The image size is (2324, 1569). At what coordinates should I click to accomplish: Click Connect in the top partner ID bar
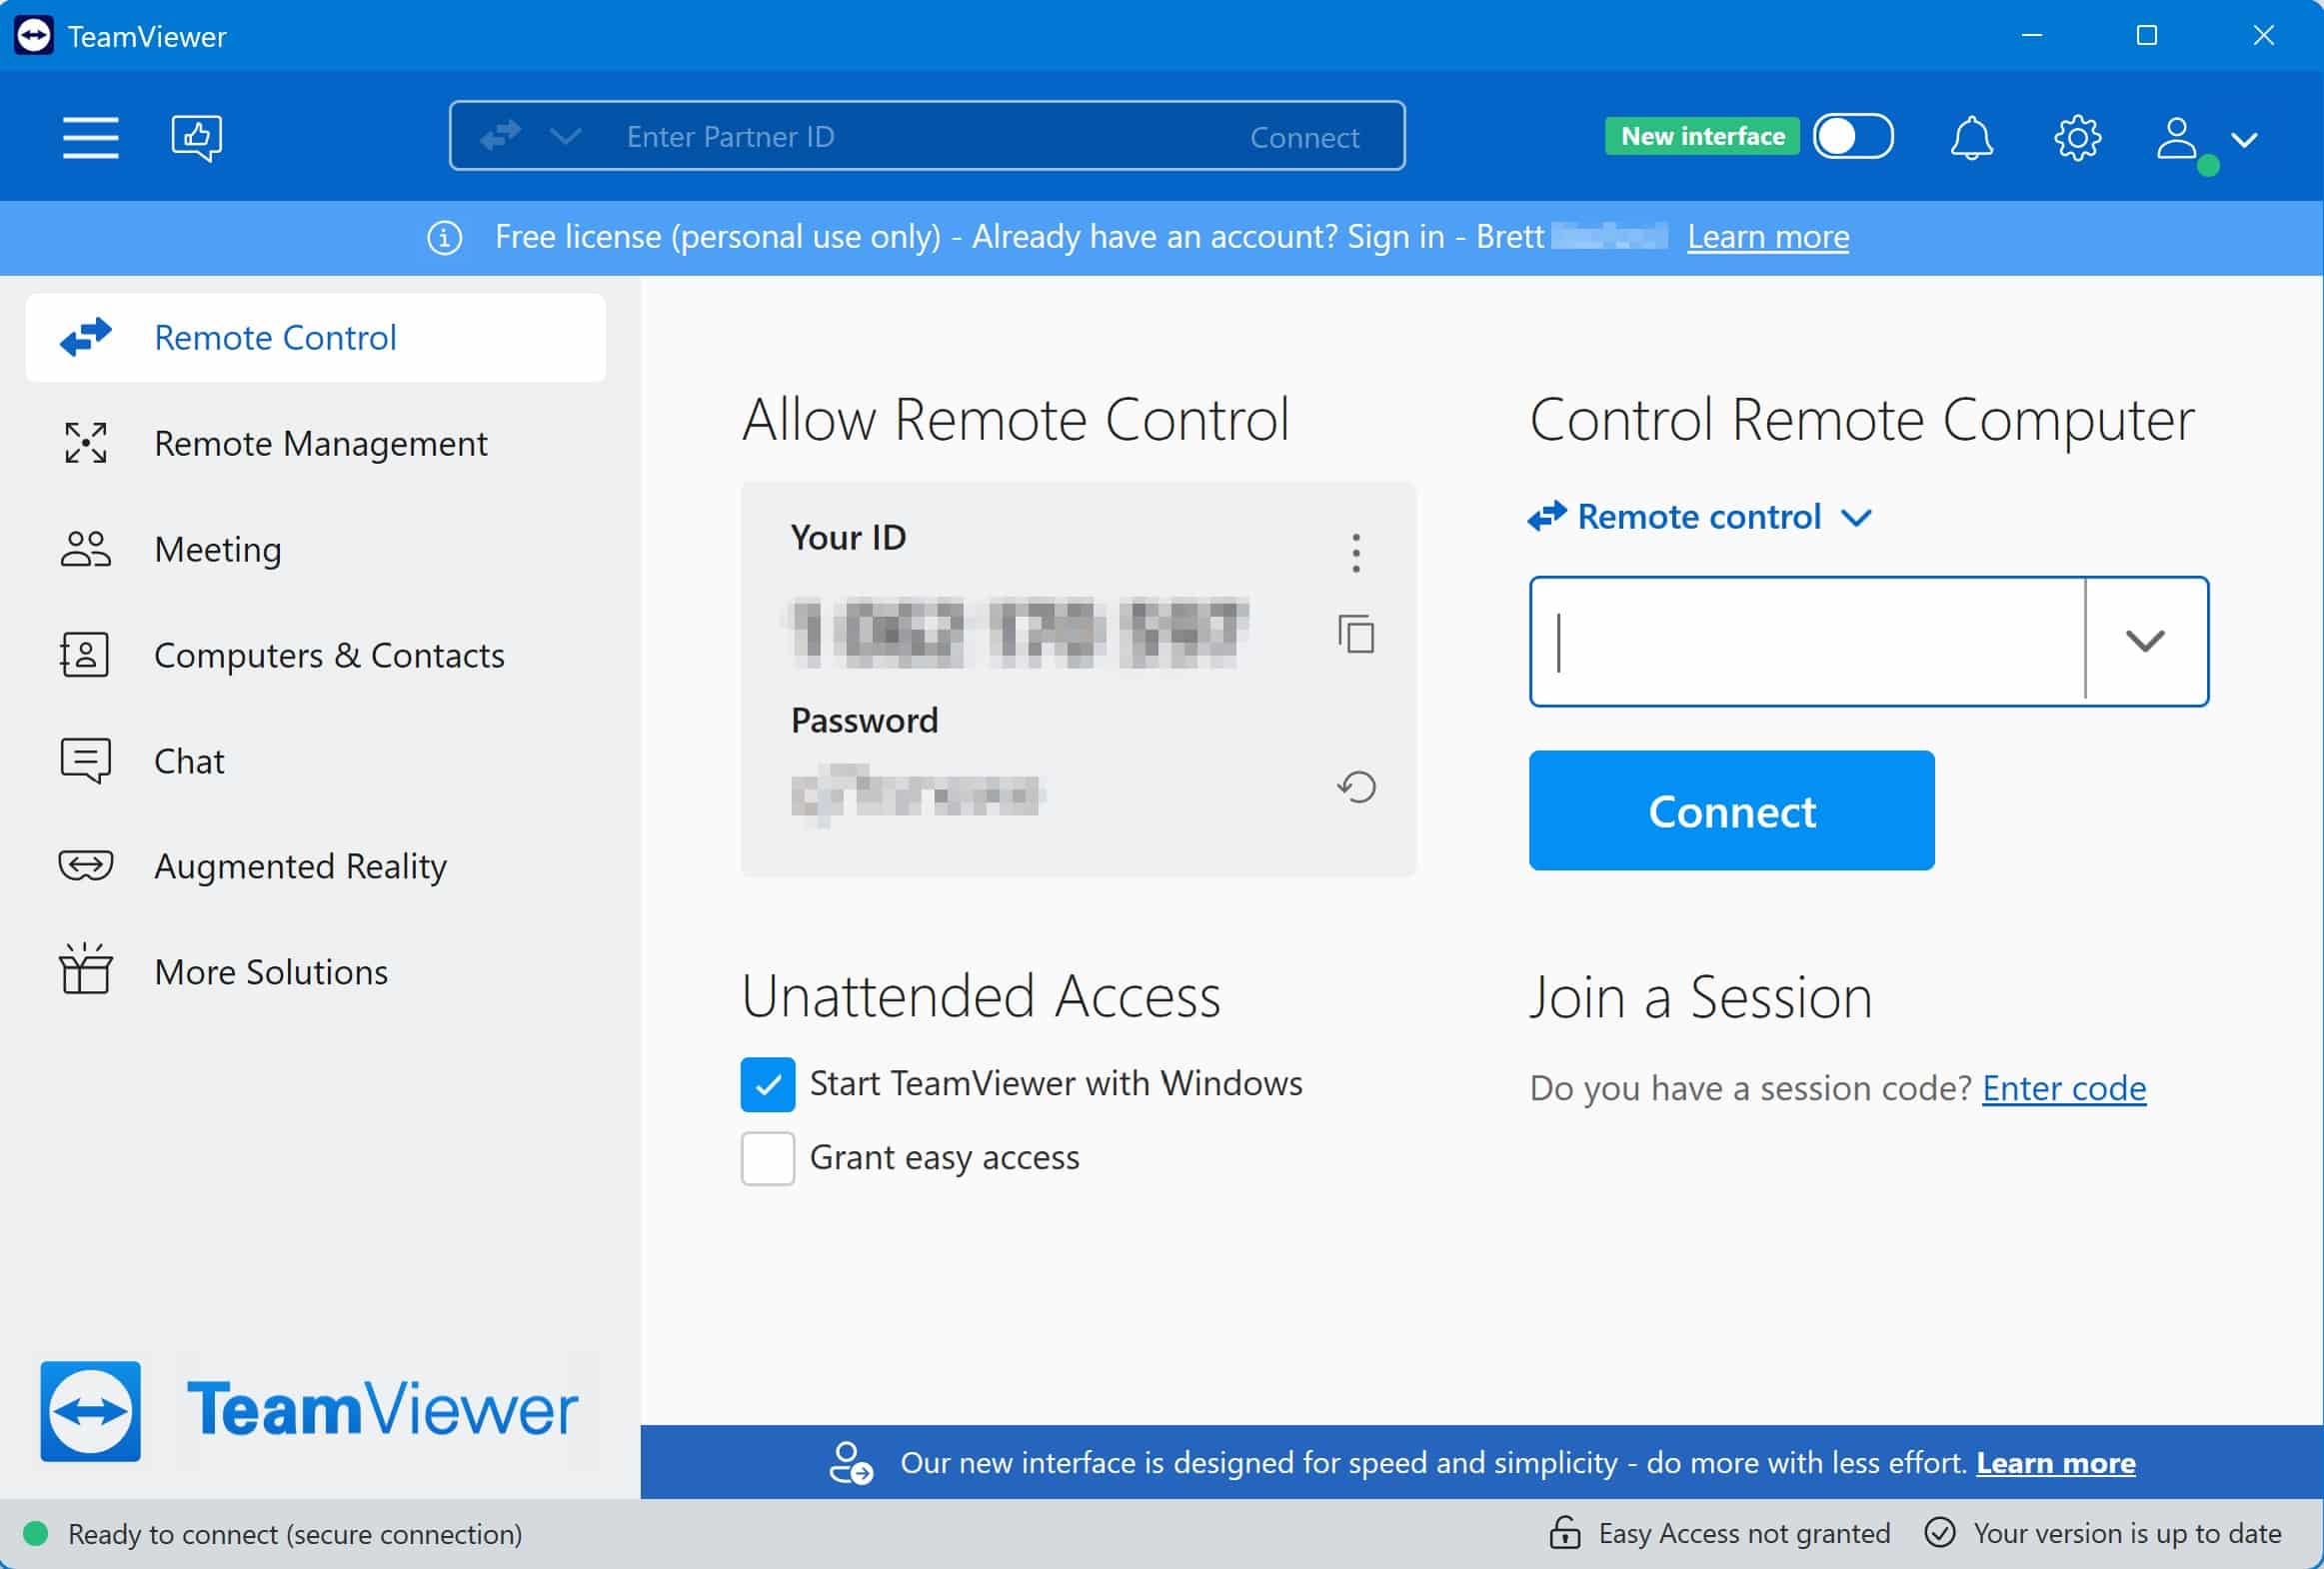point(1304,137)
